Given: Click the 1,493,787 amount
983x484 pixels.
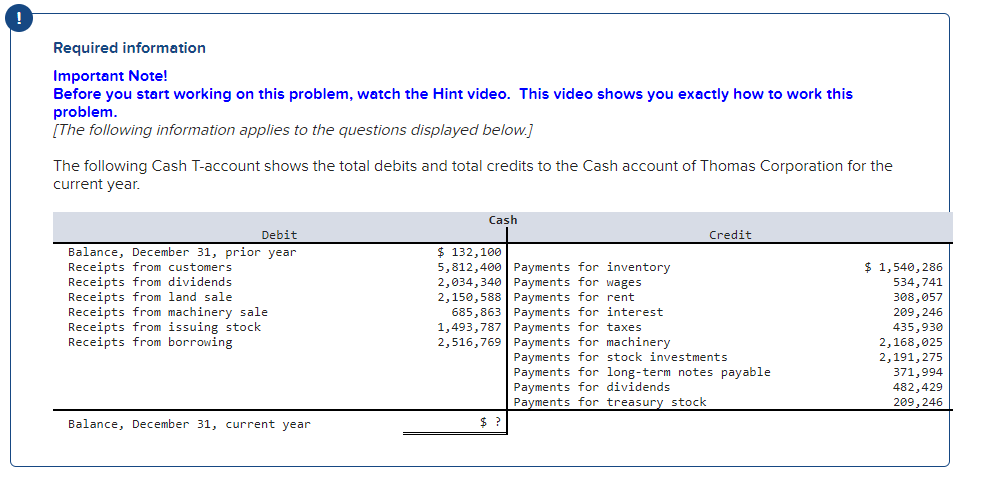Looking at the screenshot, I should tap(470, 327).
